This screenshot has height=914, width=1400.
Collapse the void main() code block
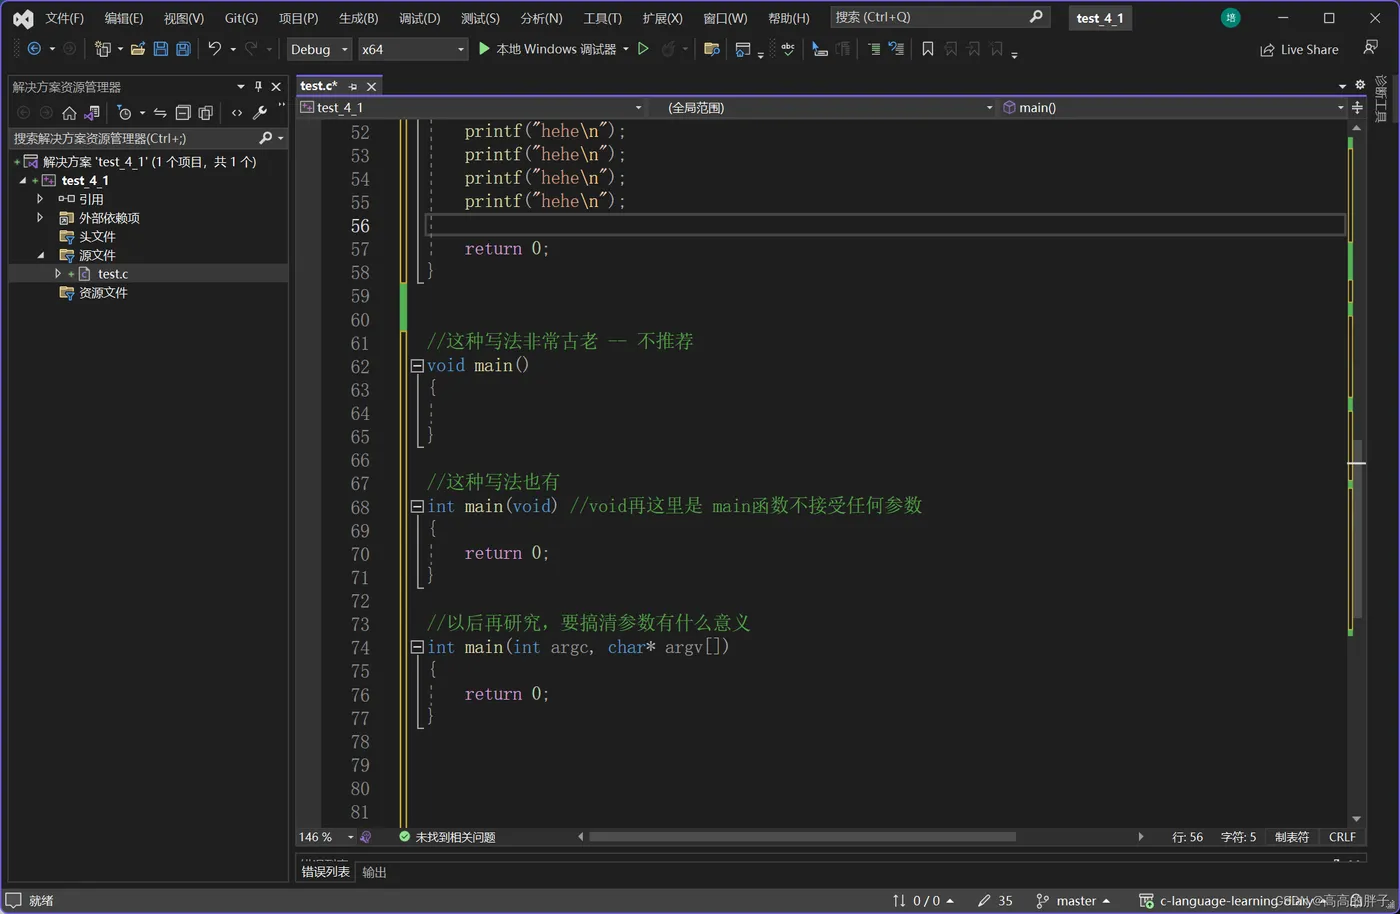(417, 366)
